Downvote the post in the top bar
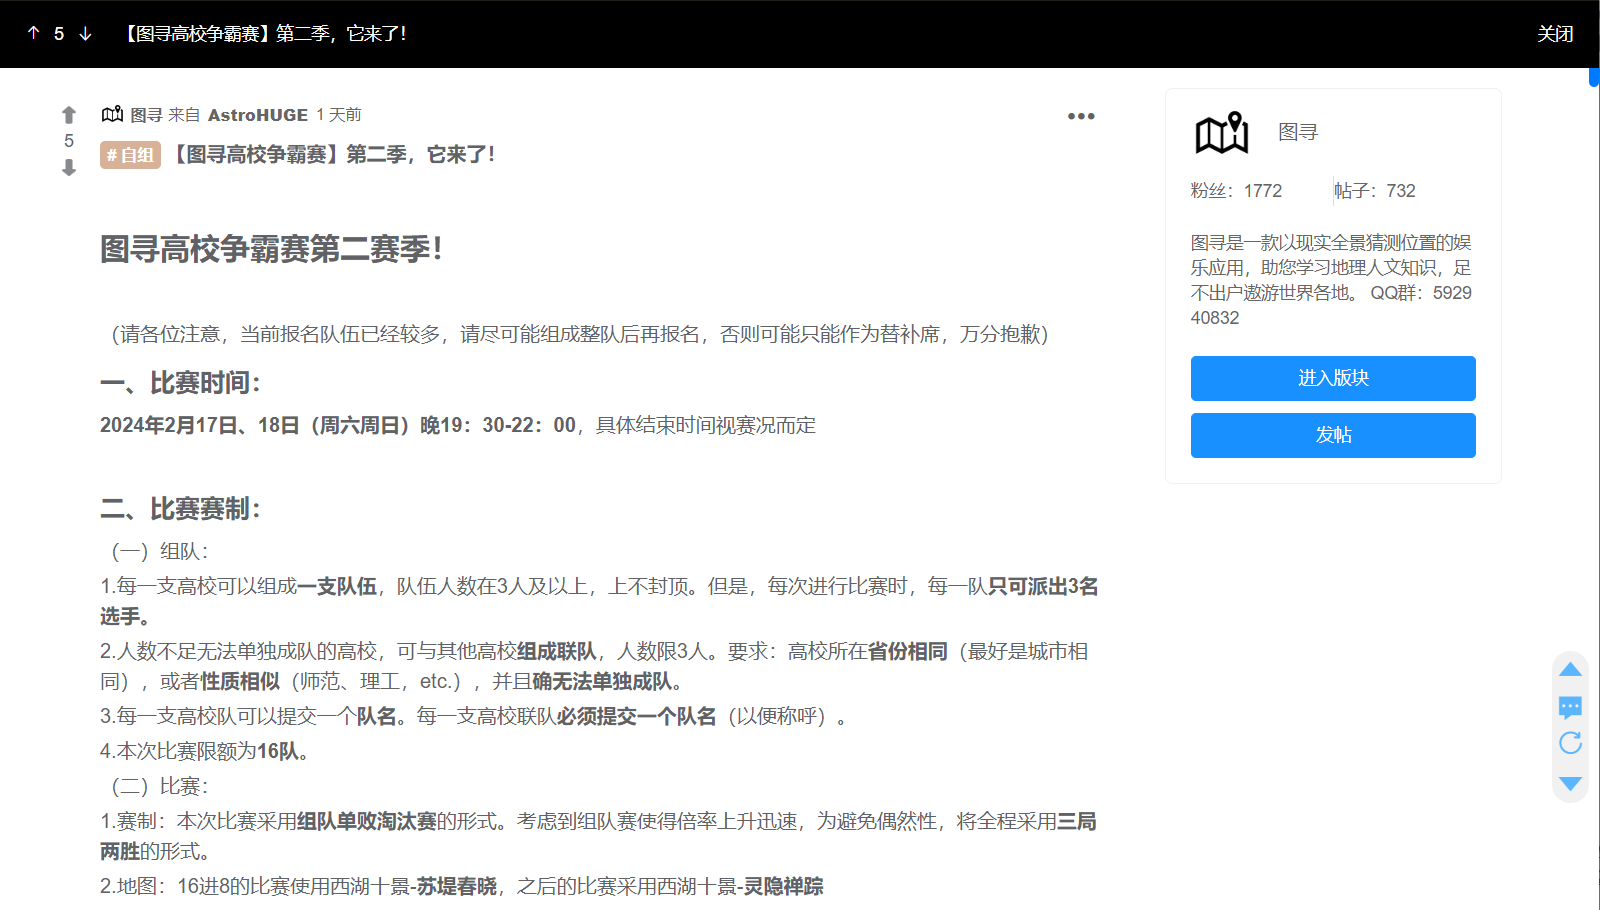 86,34
